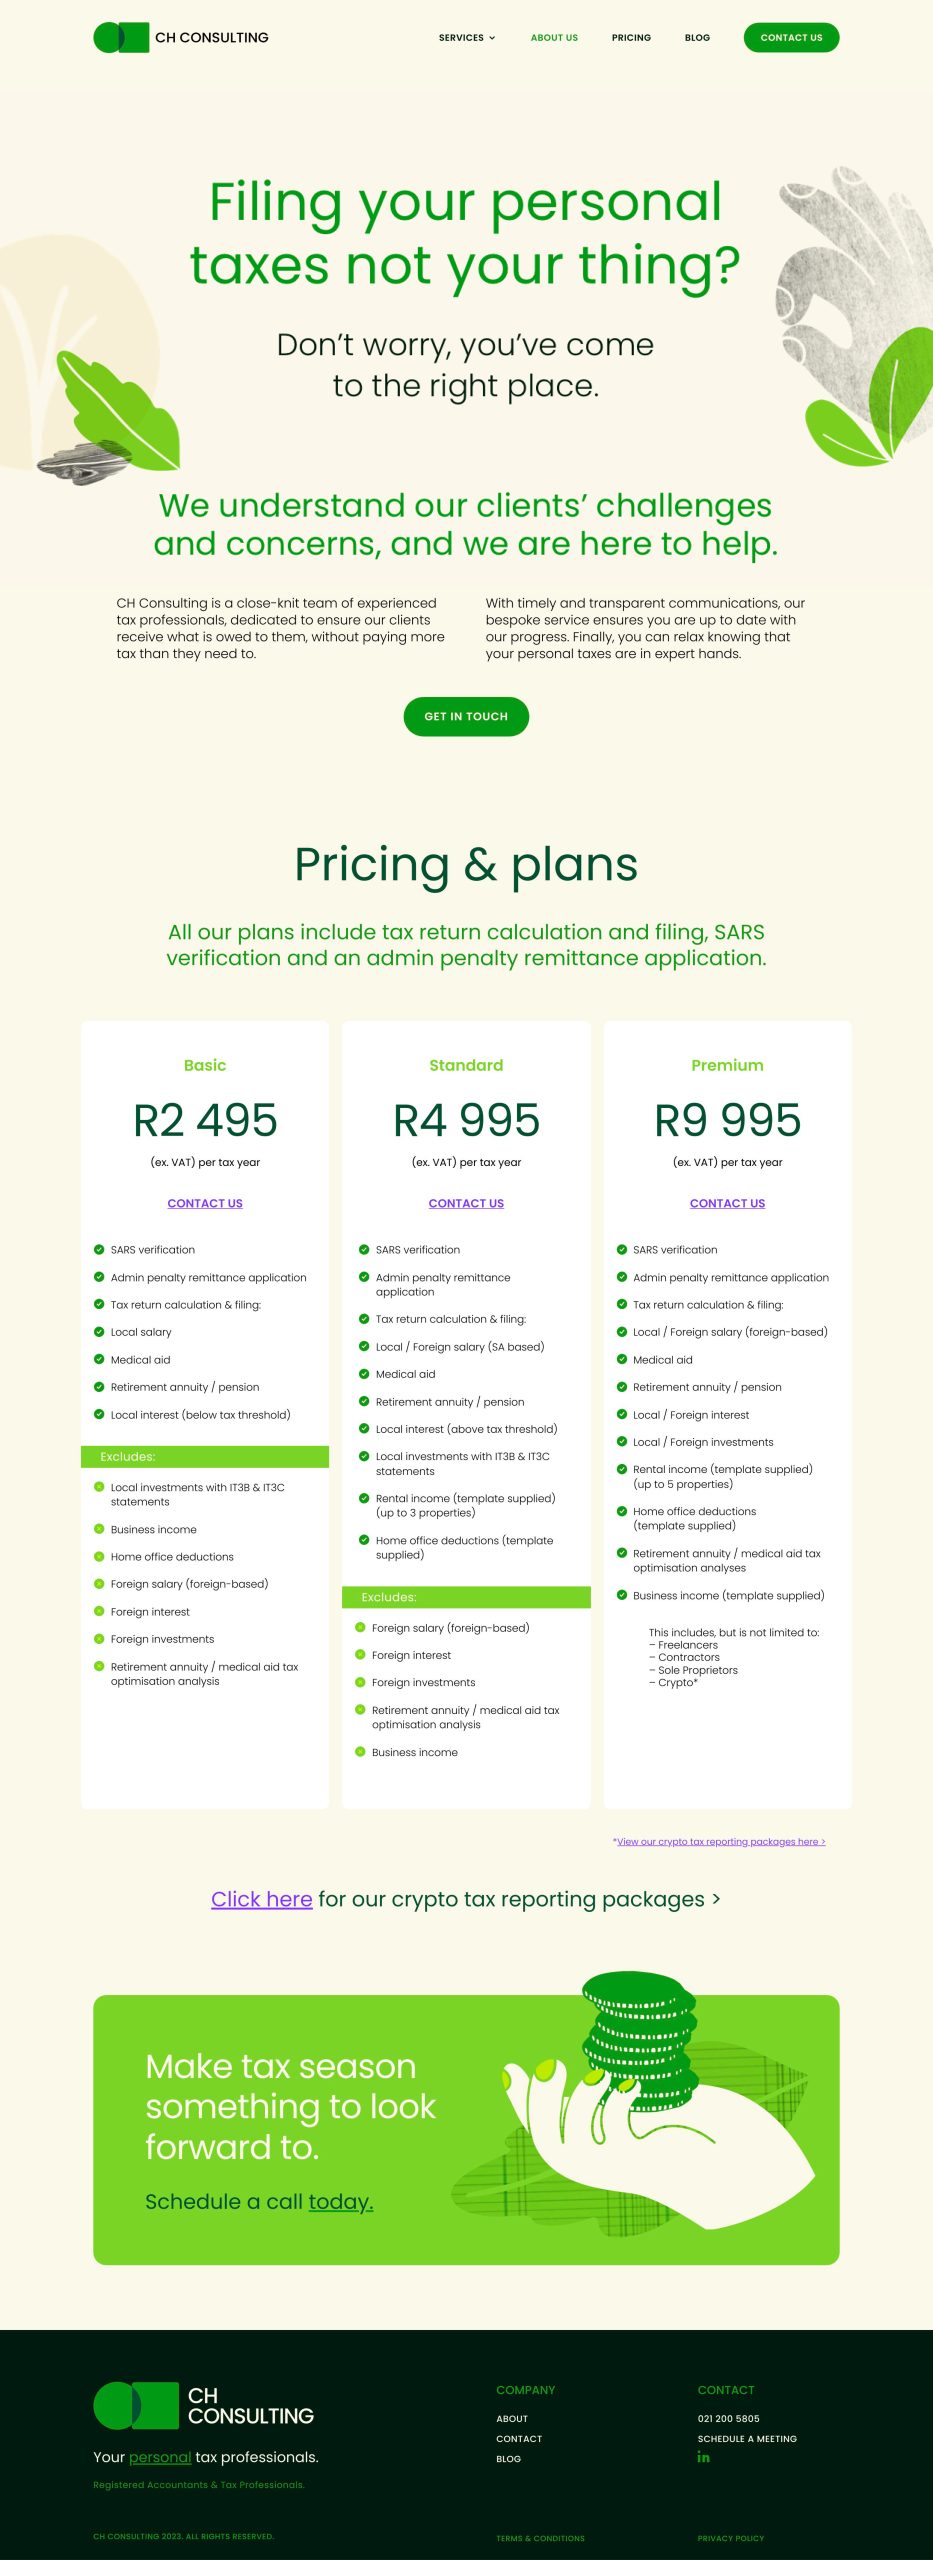The height and width of the screenshot is (2560, 933).
Task: Click the LinkedIn icon in footer
Action: point(703,2457)
